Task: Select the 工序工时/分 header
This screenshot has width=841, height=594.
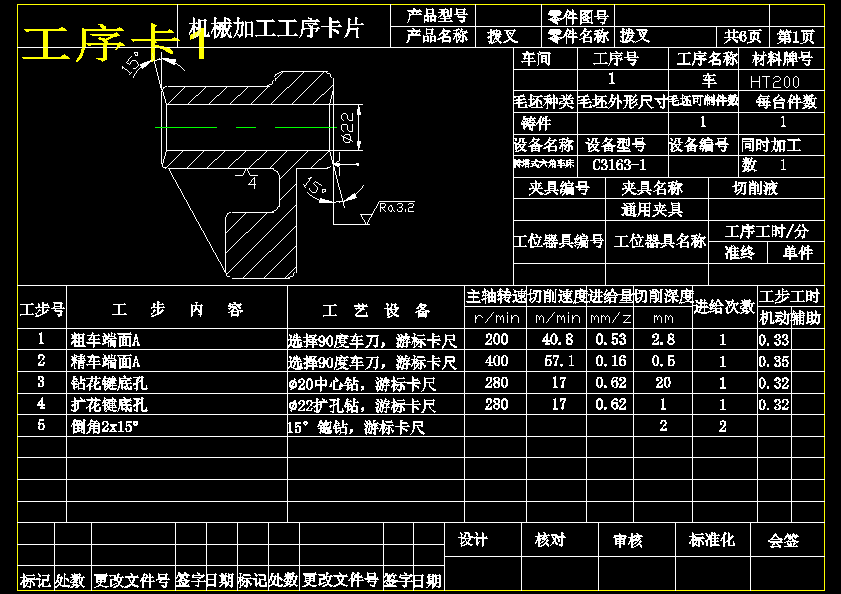Action: [x=766, y=231]
